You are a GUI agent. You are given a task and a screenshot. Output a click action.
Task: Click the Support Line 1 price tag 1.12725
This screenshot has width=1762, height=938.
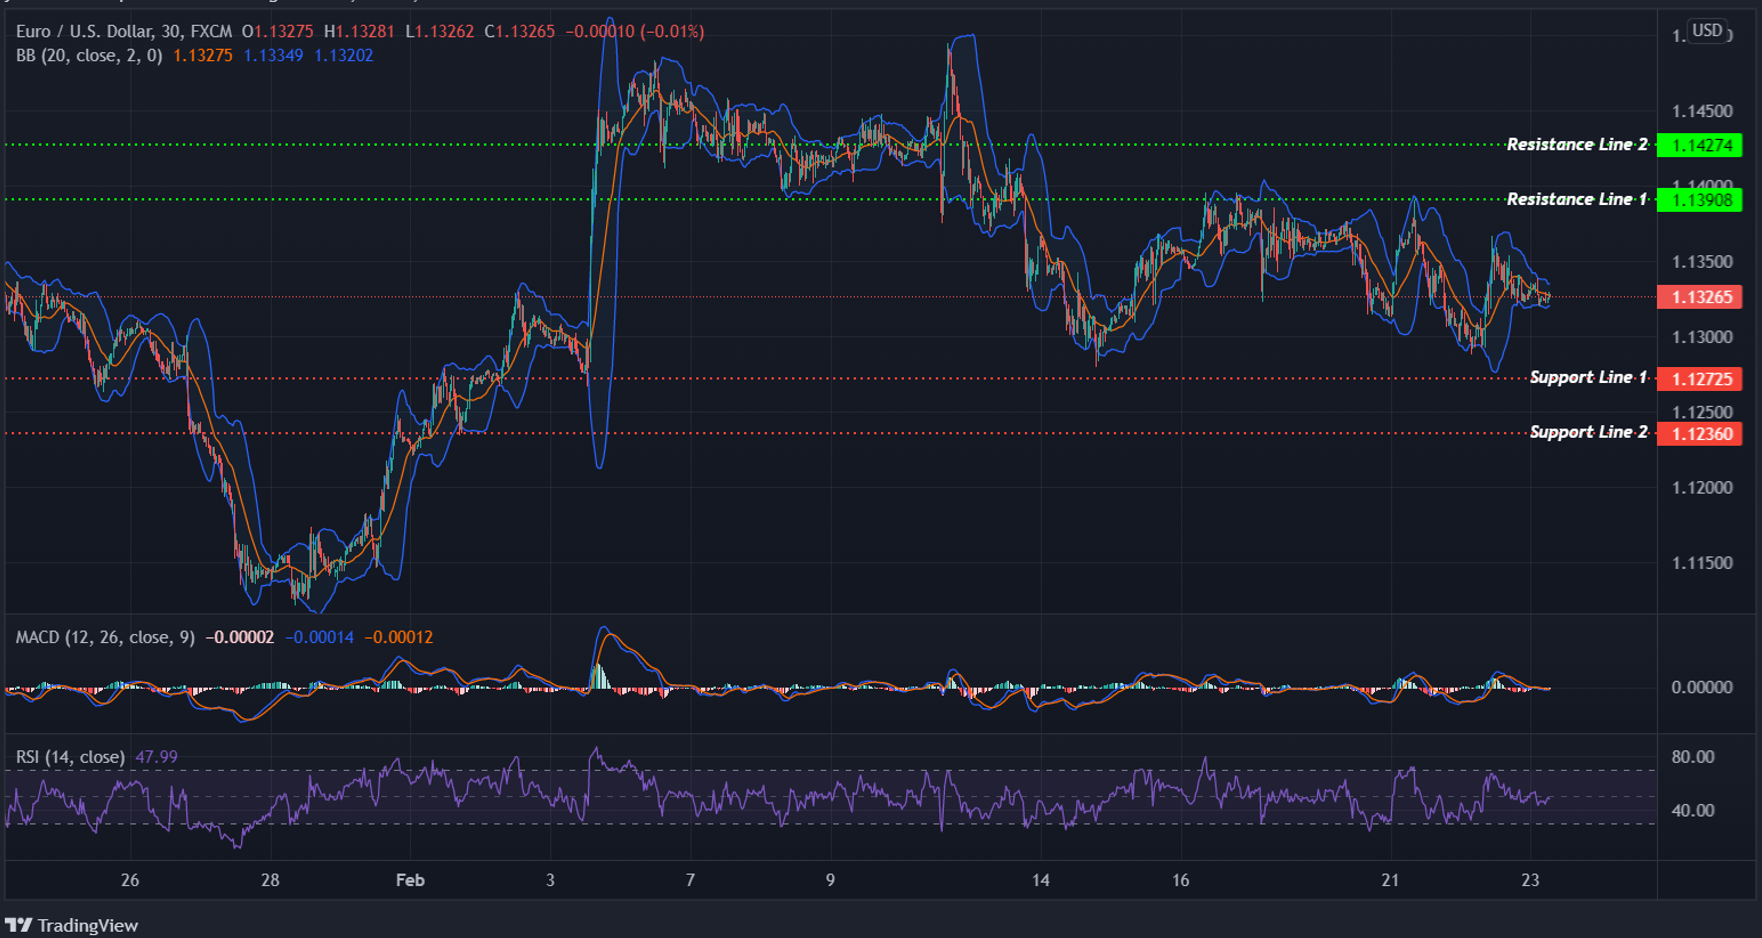click(x=1702, y=380)
